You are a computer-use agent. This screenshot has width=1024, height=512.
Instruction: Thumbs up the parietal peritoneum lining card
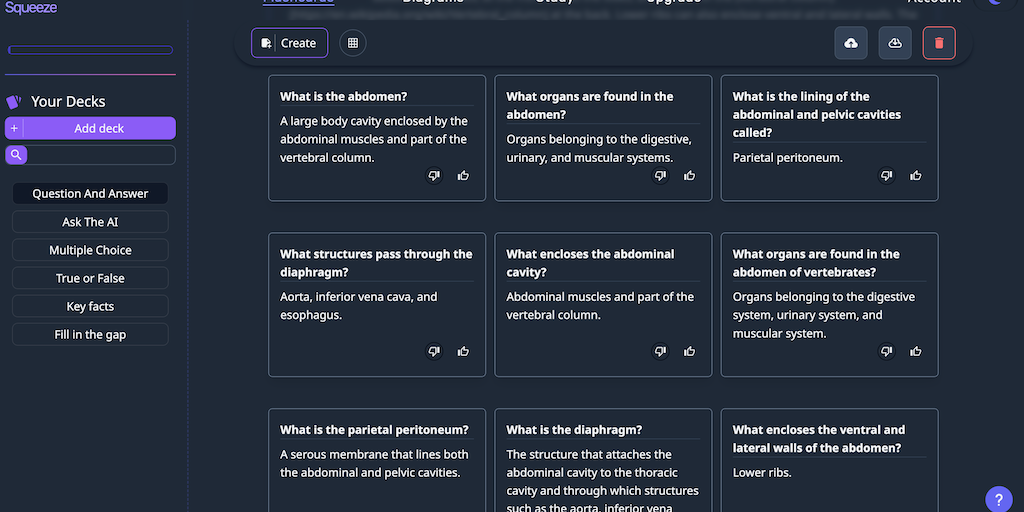tap(916, 176)
